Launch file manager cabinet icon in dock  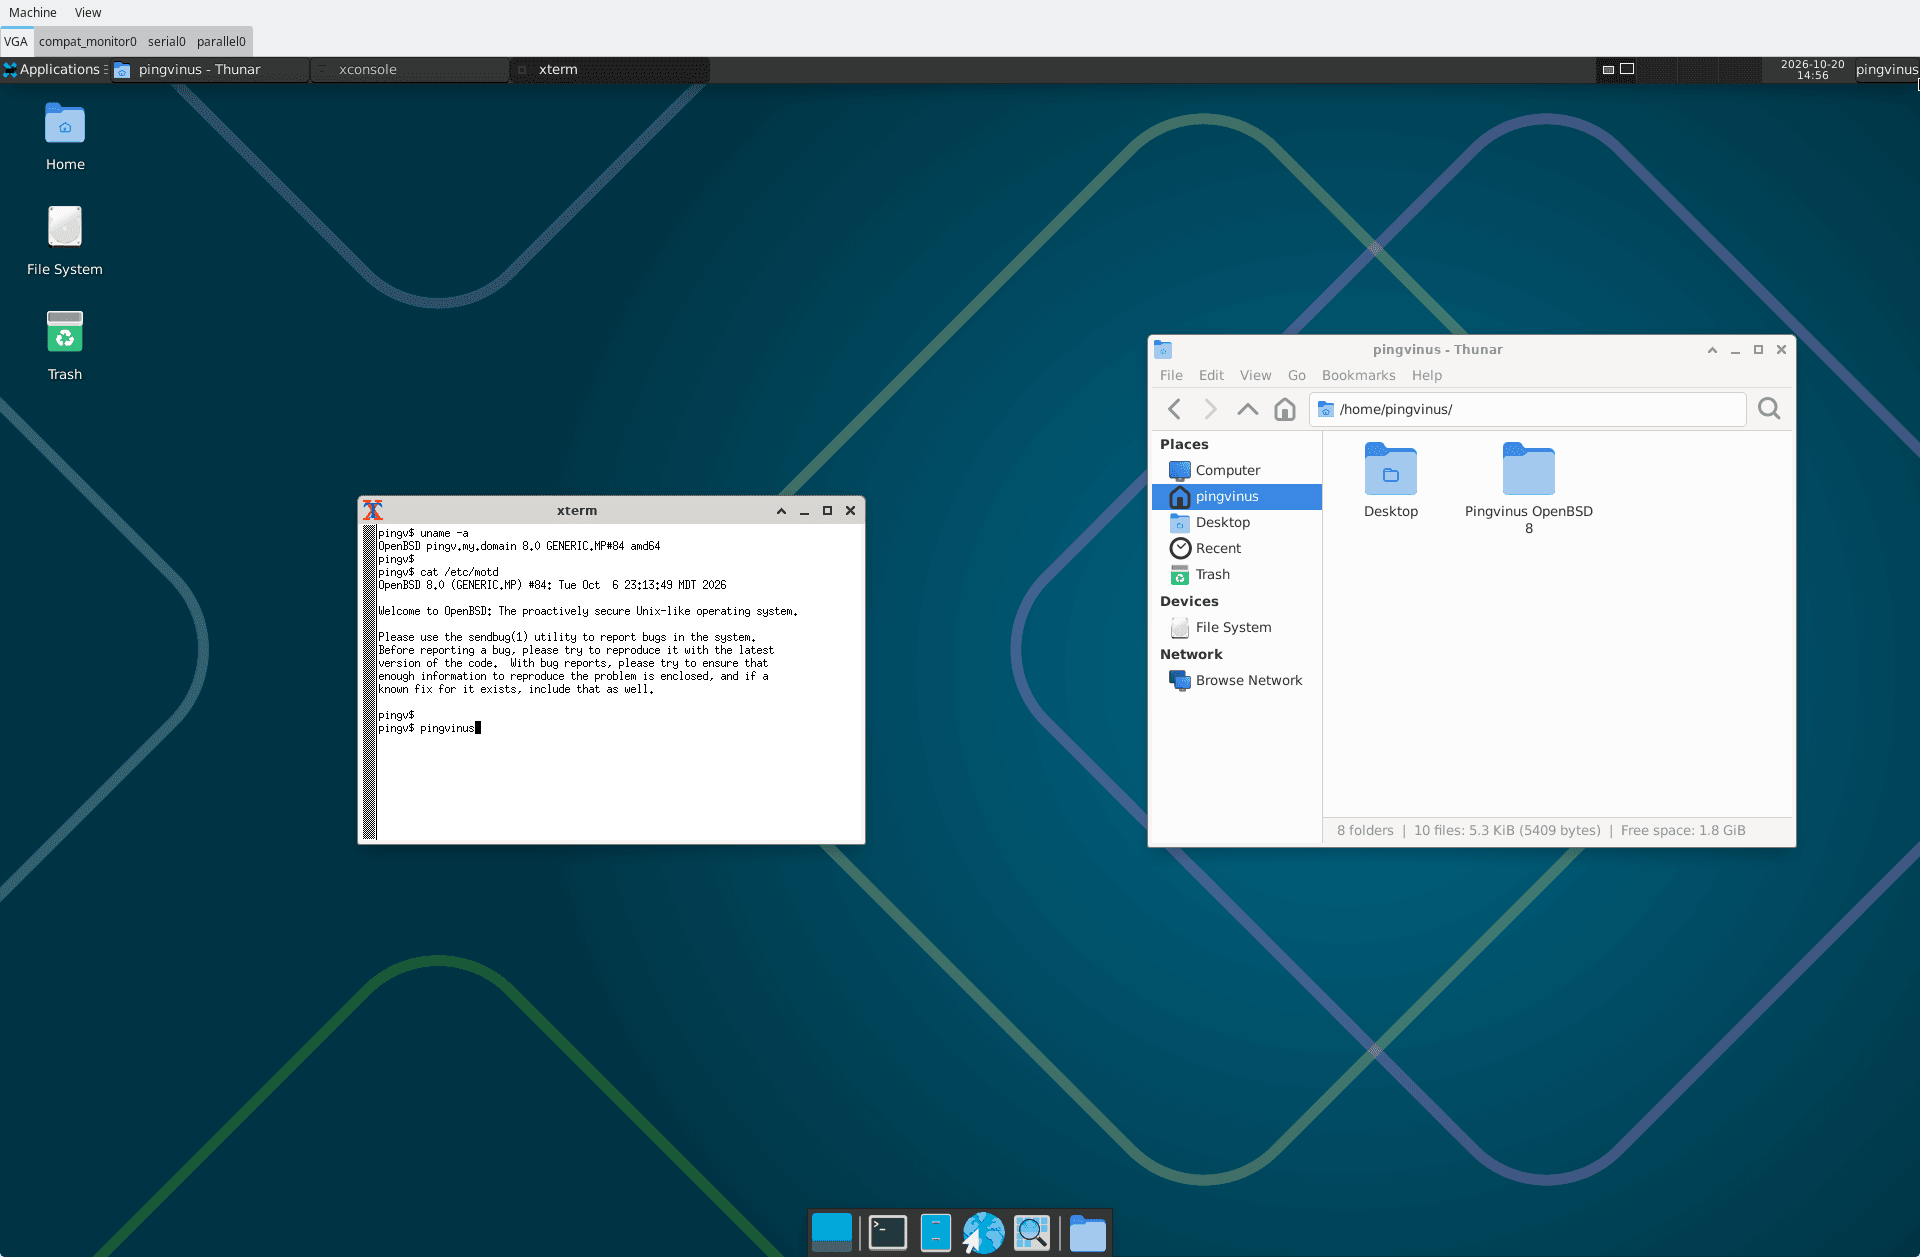tap(935, 1233)
